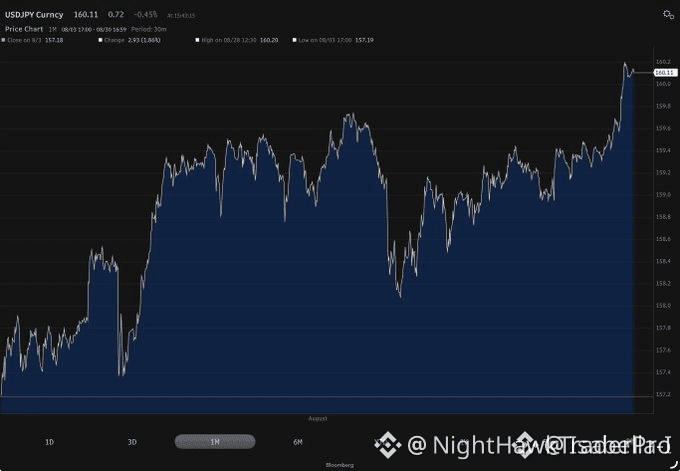Click the 159.6 y-axis label
Screen dimensions: 680x471
pos(663,128)
